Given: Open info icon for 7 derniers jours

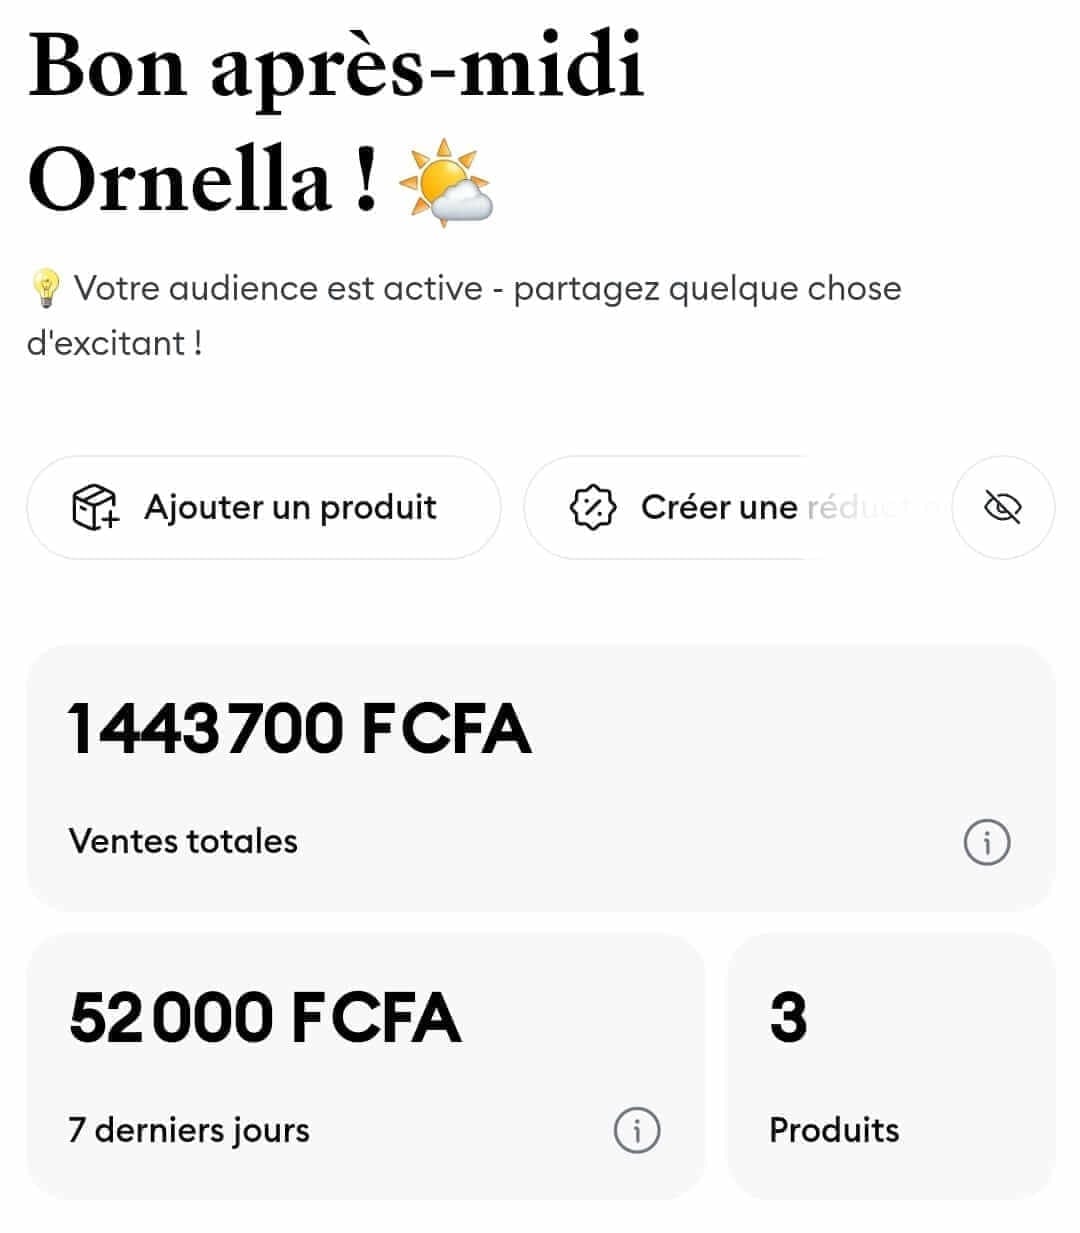Looking at the screenshot, I should coord(636,1130).
